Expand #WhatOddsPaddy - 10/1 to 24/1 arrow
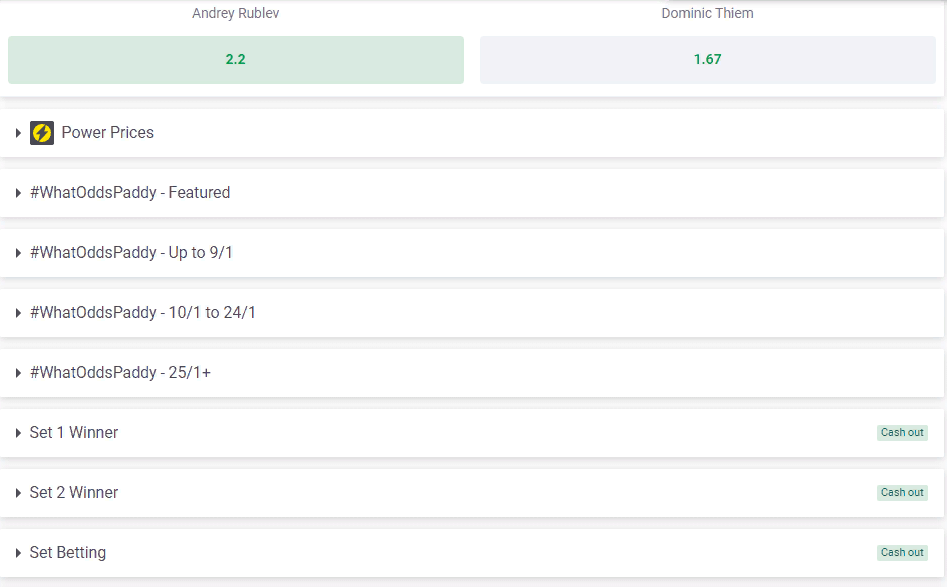Screen dimensions: 947x587 18,313
